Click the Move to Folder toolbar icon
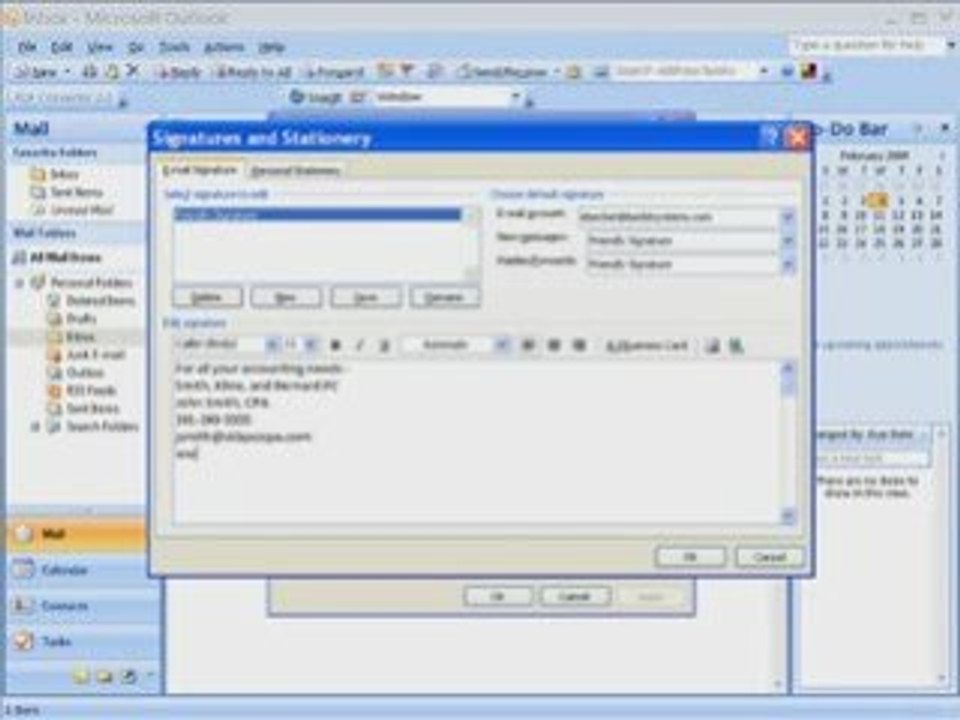Viewport: 960px width, 720px height. (111, 72)
